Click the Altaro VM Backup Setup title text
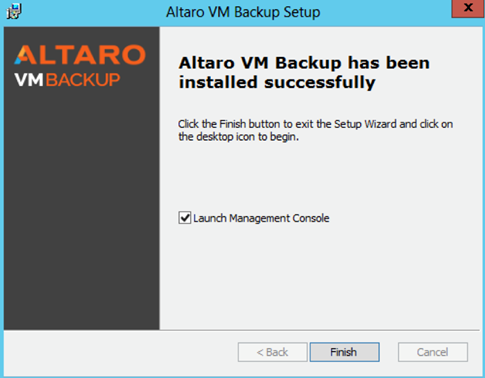Viewport: 485px width, 378px height. click(x=243, y=12)
